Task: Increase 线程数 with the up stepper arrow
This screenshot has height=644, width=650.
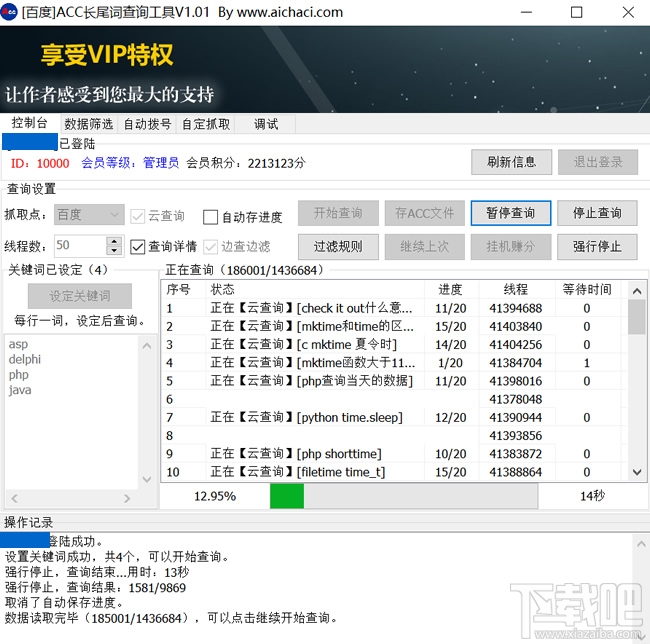Action: (x=114, y=240)
